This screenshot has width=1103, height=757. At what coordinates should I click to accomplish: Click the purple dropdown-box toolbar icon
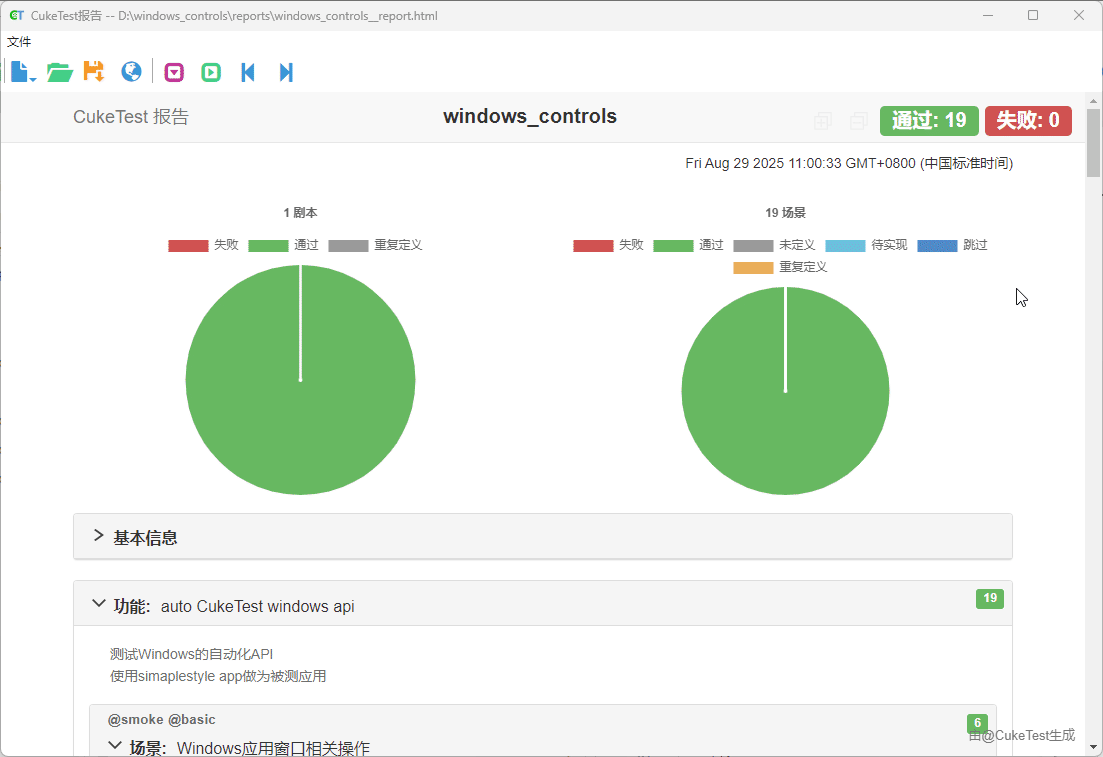[175, 72]
